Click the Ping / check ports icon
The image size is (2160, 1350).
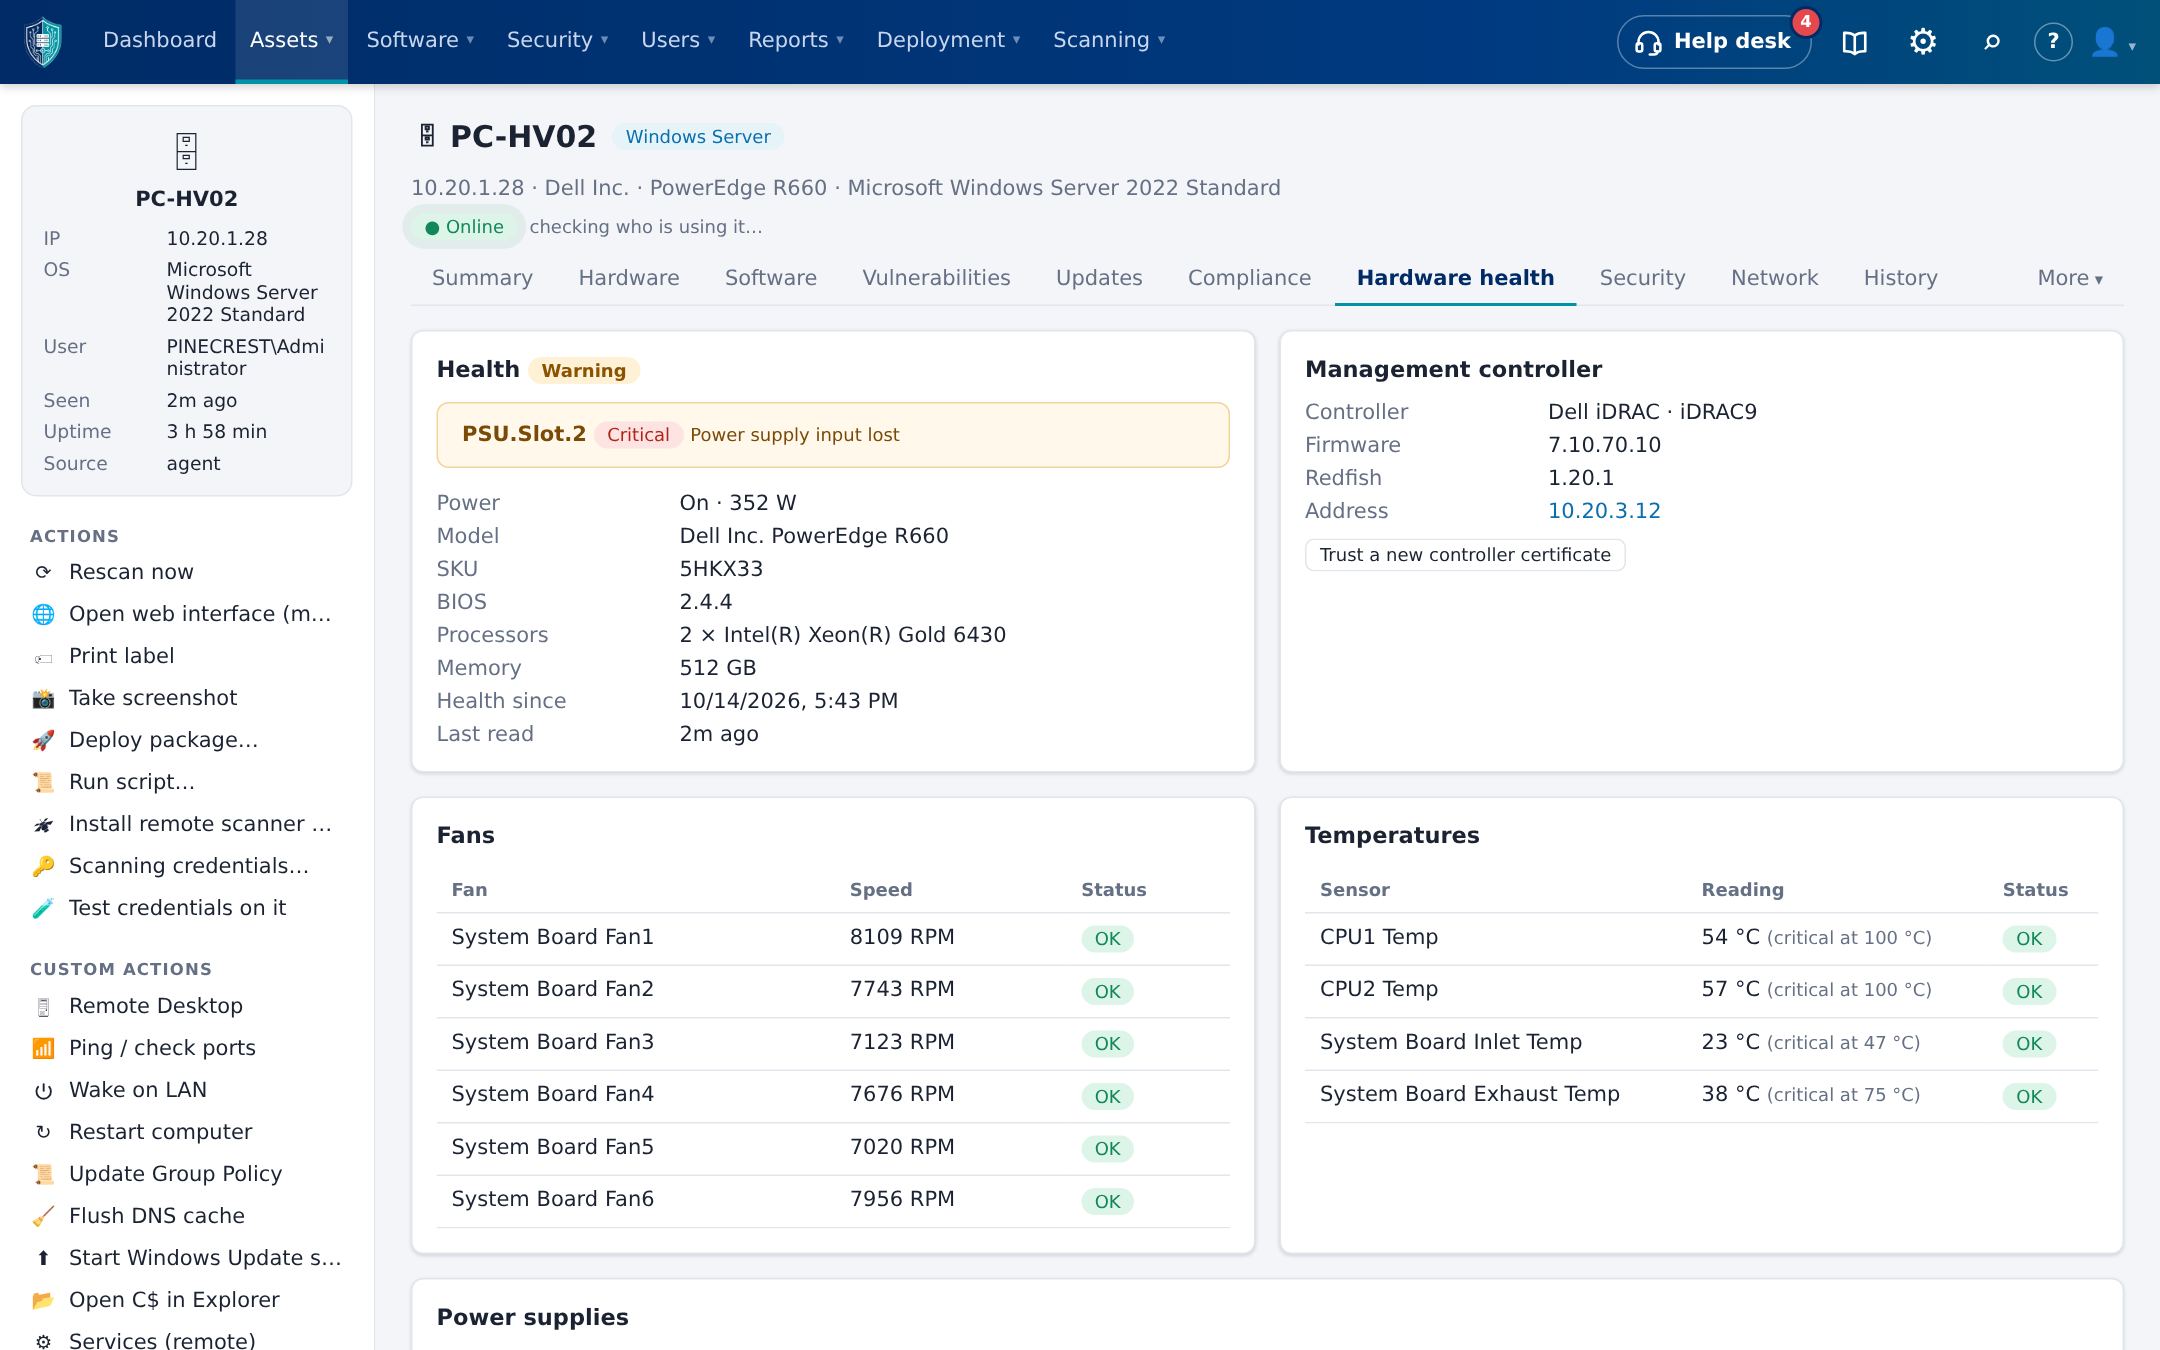43,1049
